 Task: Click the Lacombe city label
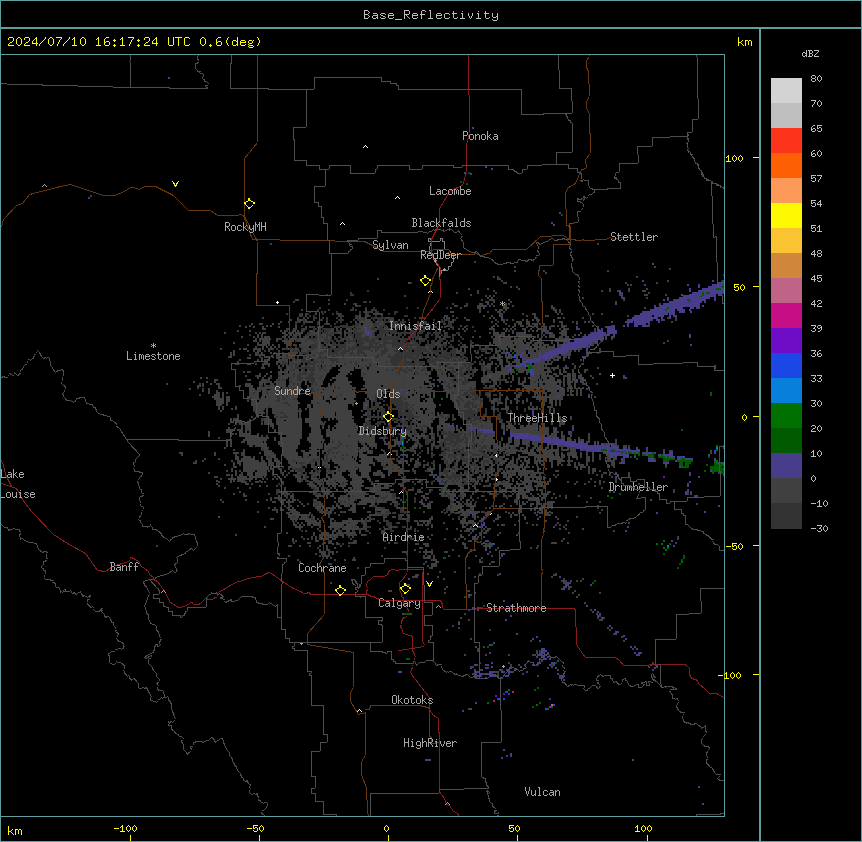tap(450, 191)
